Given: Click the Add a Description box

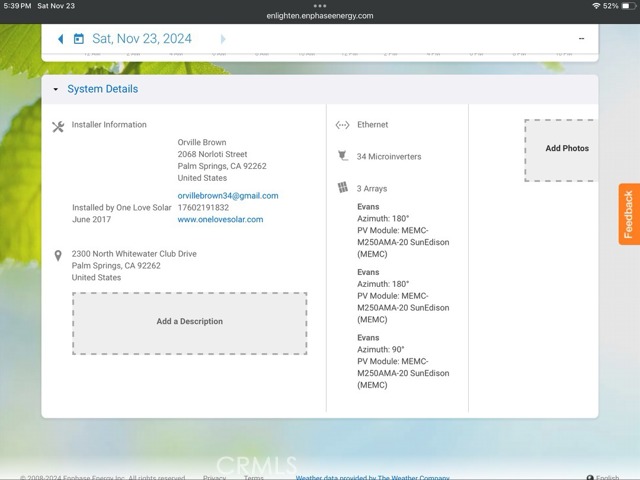Looking at the screenshot, I should pyautogui.click(x=189, y=322).
